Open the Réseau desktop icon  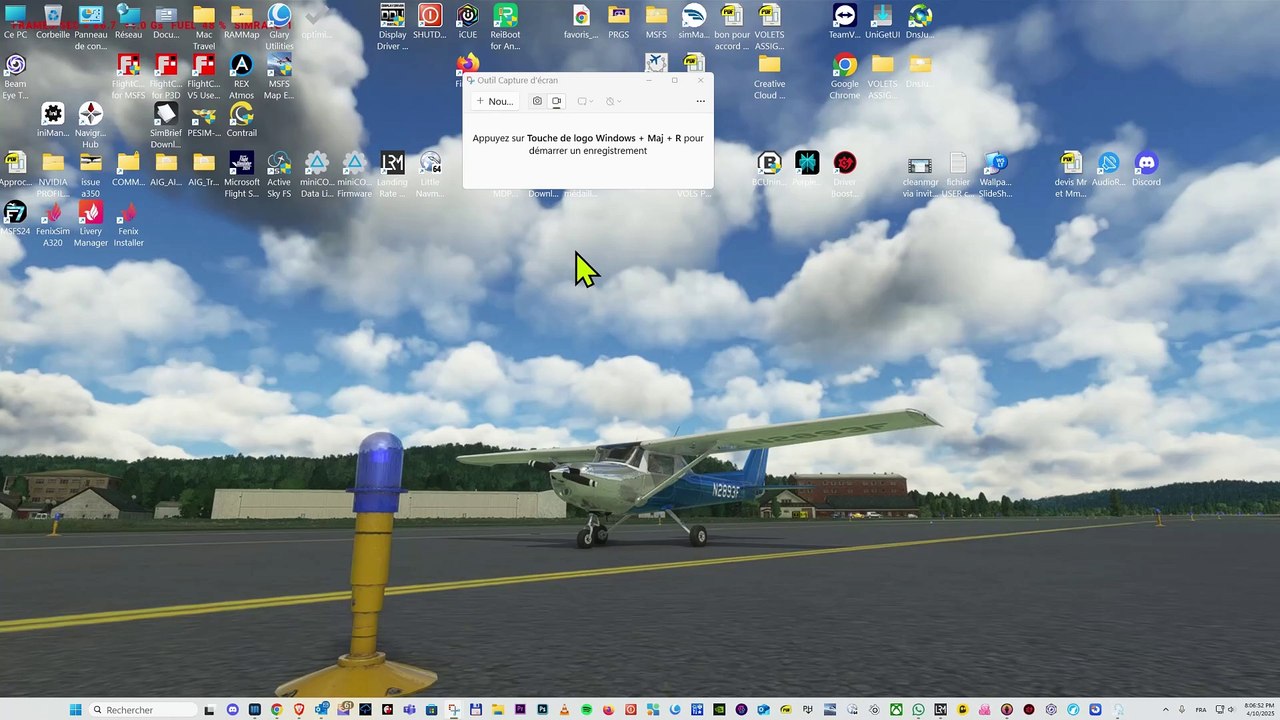(x=128, y=22)
